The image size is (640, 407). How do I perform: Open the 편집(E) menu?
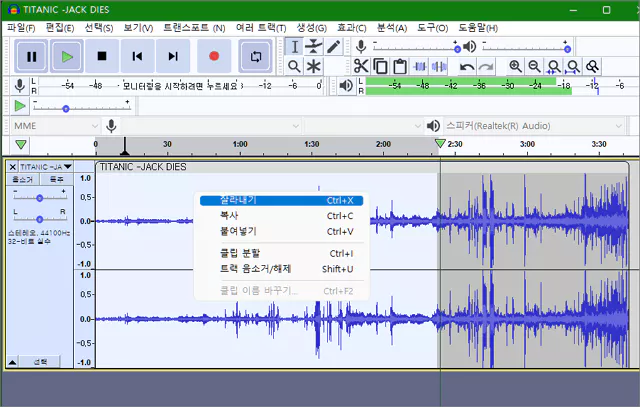coord(60,28)
